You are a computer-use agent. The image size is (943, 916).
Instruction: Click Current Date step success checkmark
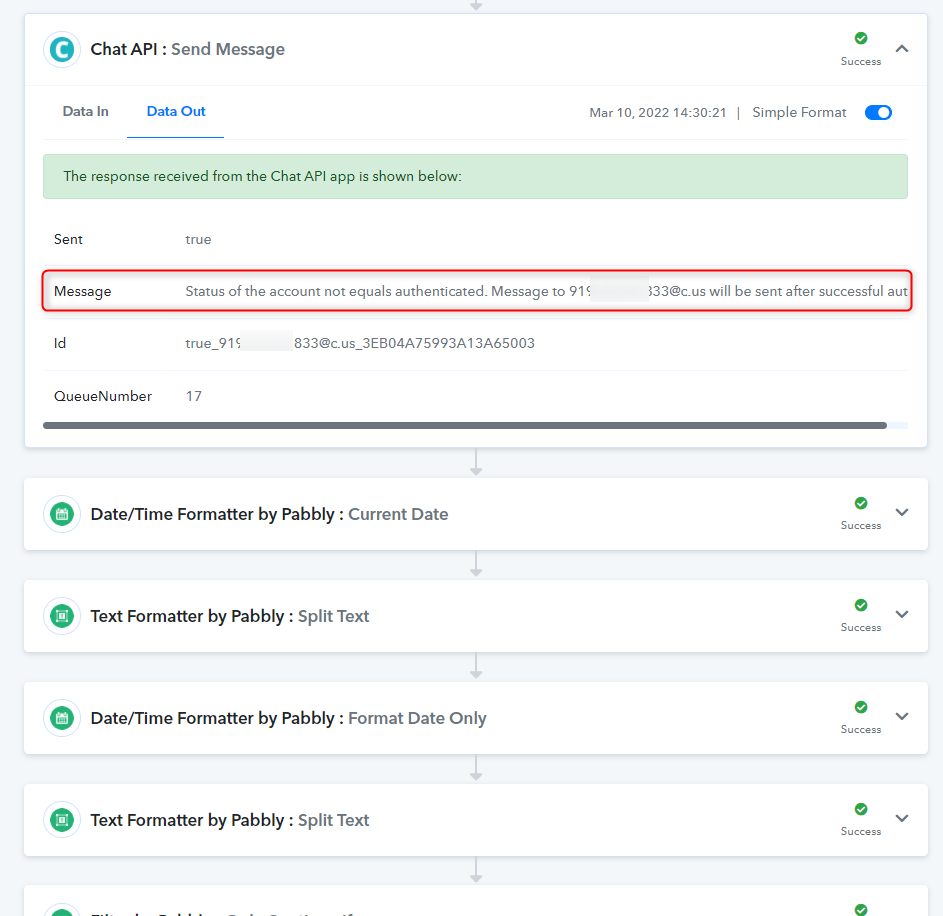[x=861, y=503]
